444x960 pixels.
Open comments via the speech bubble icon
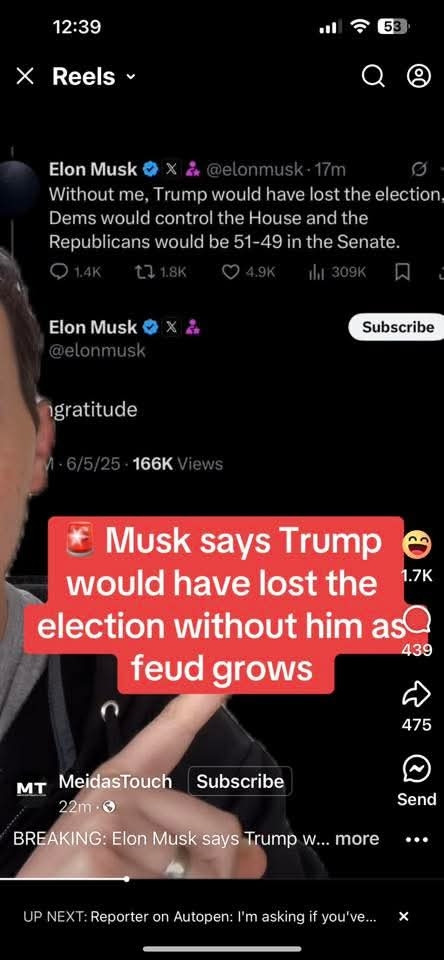tap(417, 623)
